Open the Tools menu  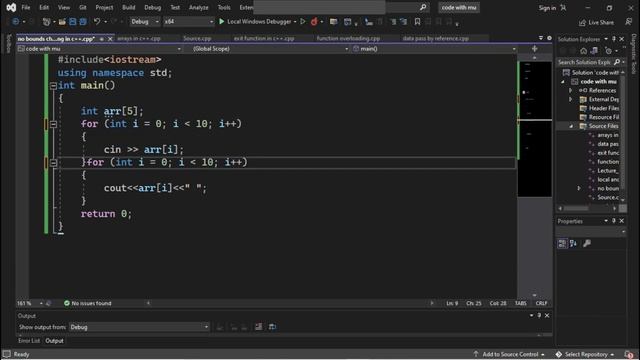[x=224, y=7]
